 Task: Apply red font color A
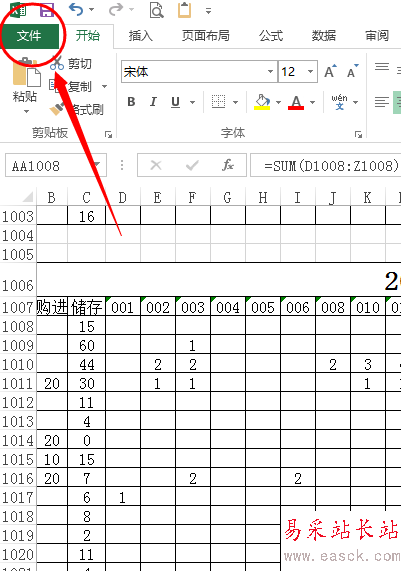point(296,102)
